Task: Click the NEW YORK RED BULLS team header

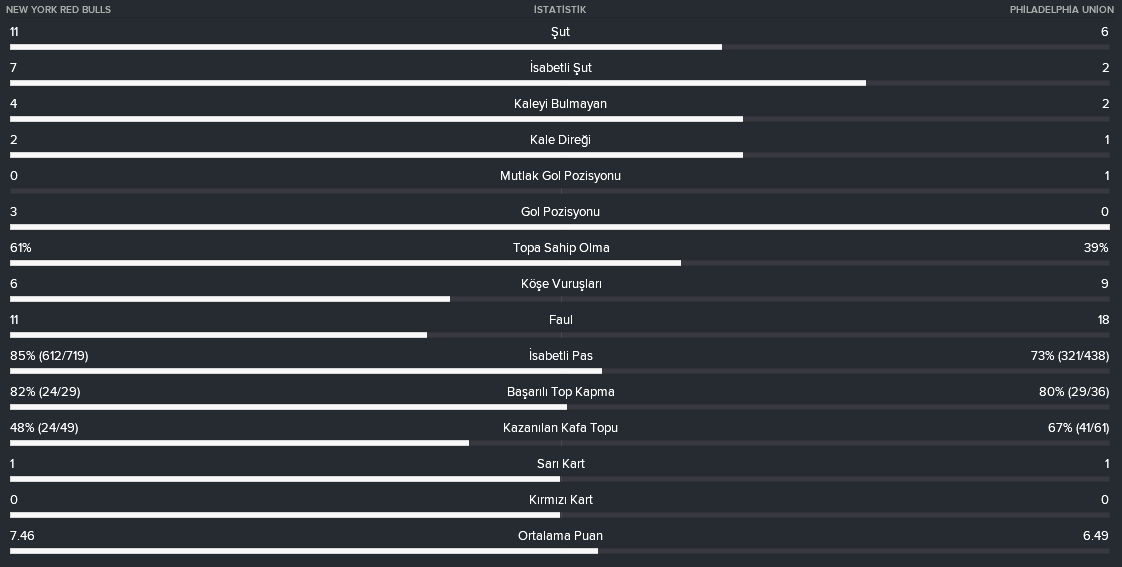Action: point(58,9)
